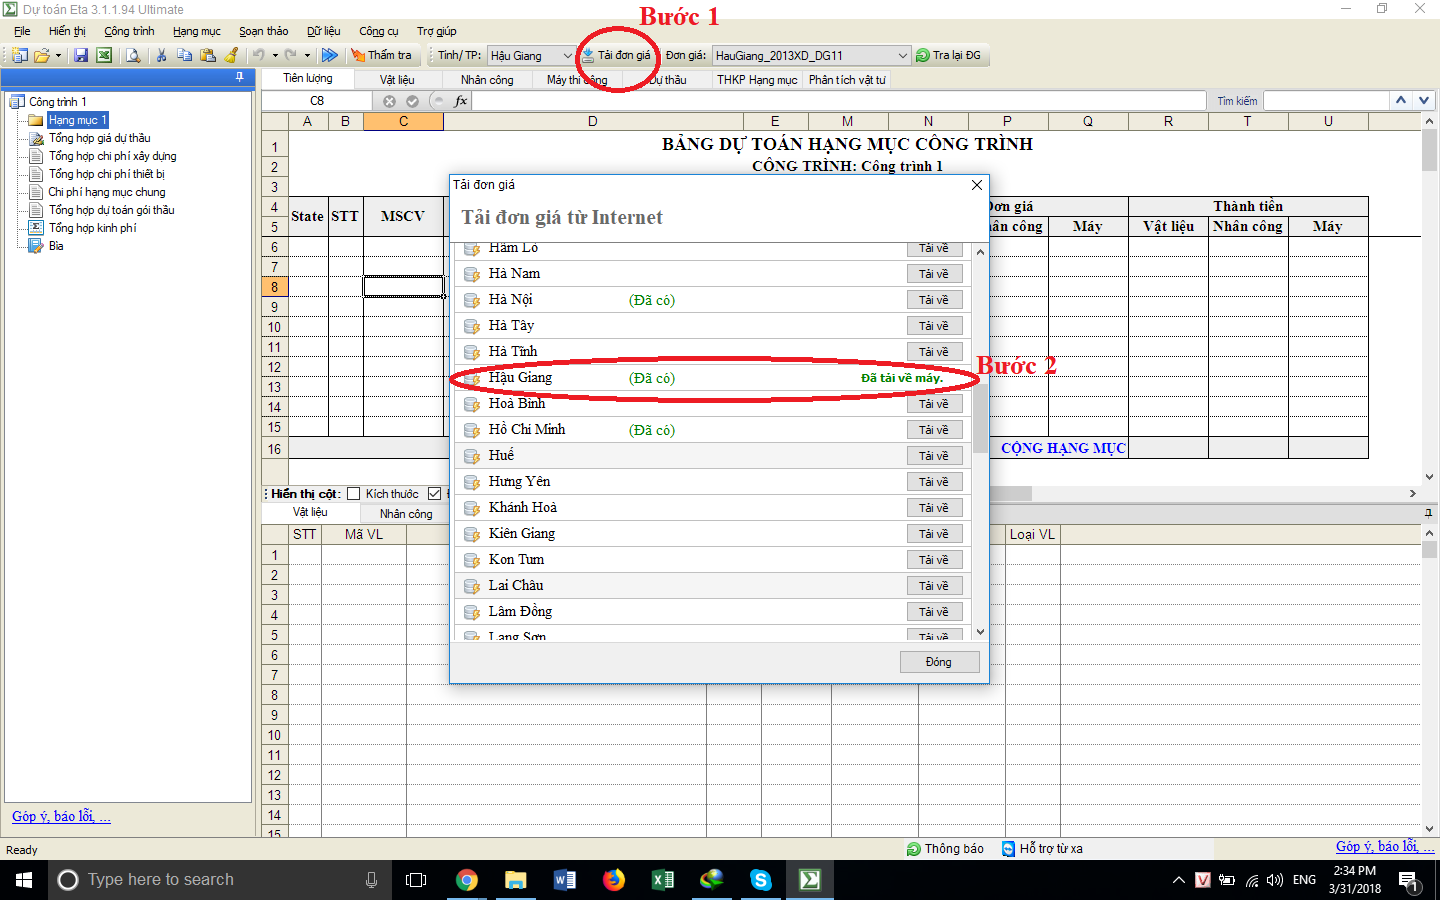
Task: Click Tải về button for Hà Nam
Action: 934,274
